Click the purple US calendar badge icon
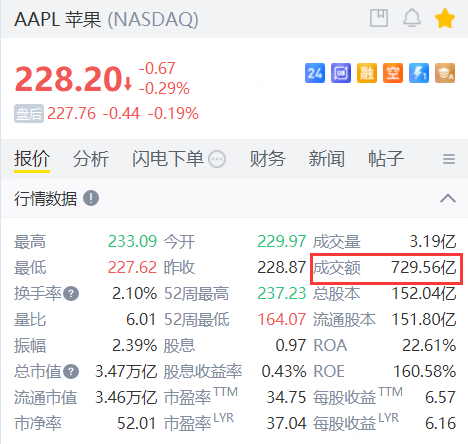Image resolution: width=468 pixels, height=444 pixels. (341, 73)
